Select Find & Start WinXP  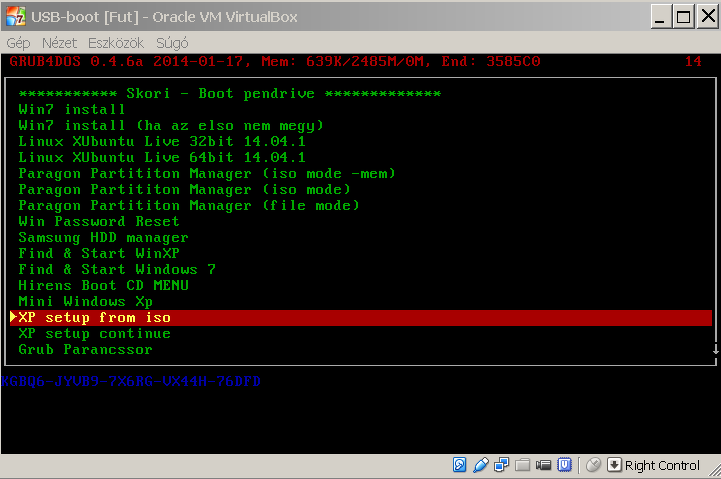tap(99, 253)
